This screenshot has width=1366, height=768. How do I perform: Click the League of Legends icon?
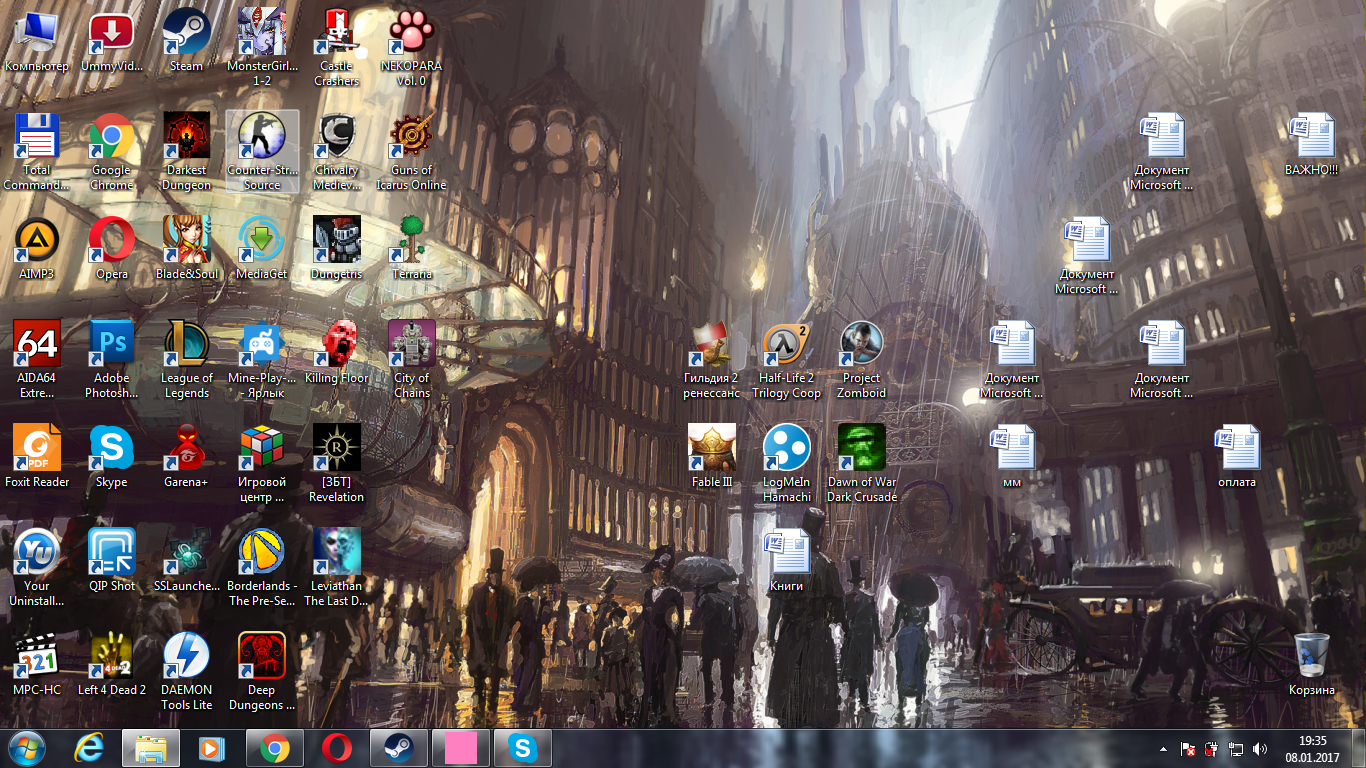[x=187, y=361]
